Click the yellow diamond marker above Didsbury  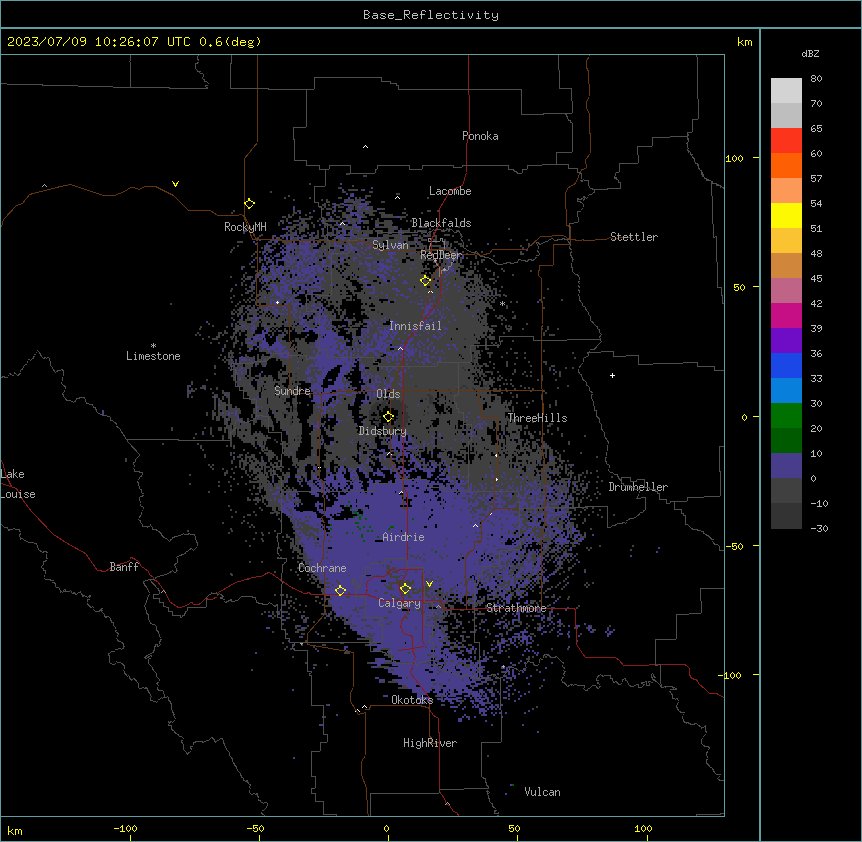point(389,417)
